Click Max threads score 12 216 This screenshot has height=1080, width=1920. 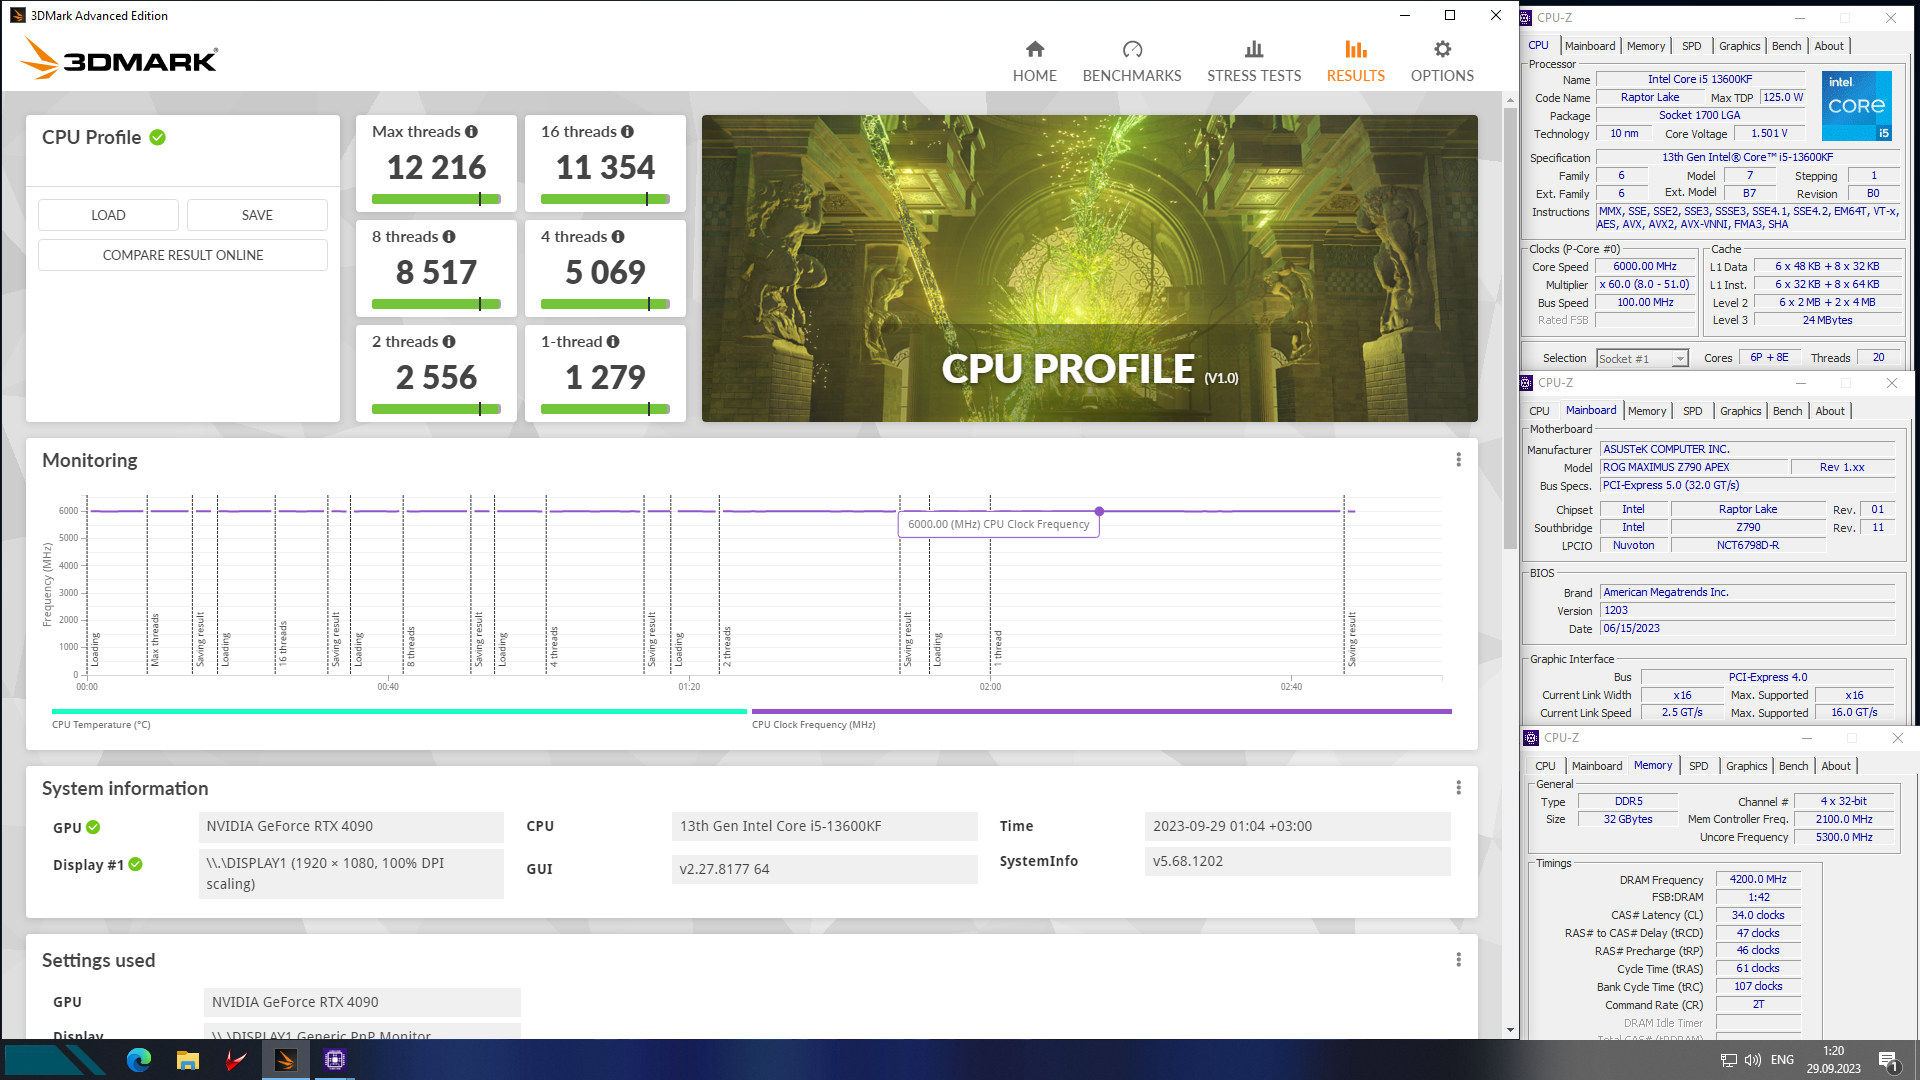pyautogui.click(x=436, y=167)
